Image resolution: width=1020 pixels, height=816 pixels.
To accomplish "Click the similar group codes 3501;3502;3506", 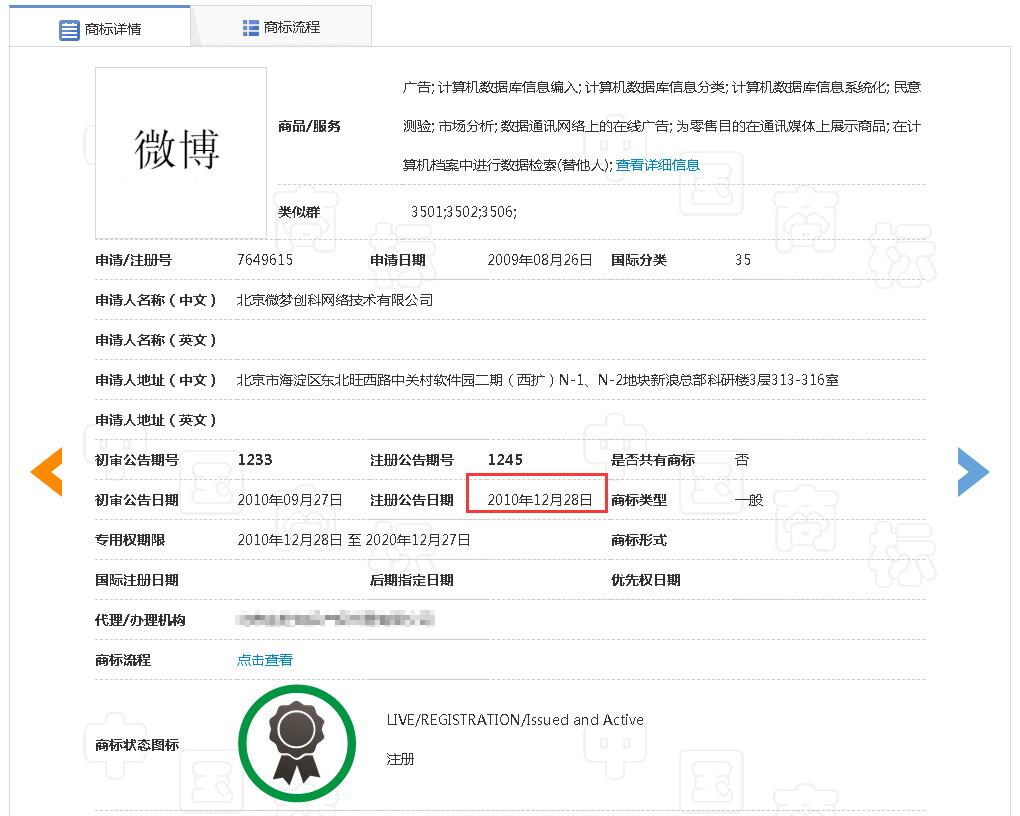I will 464,212.
